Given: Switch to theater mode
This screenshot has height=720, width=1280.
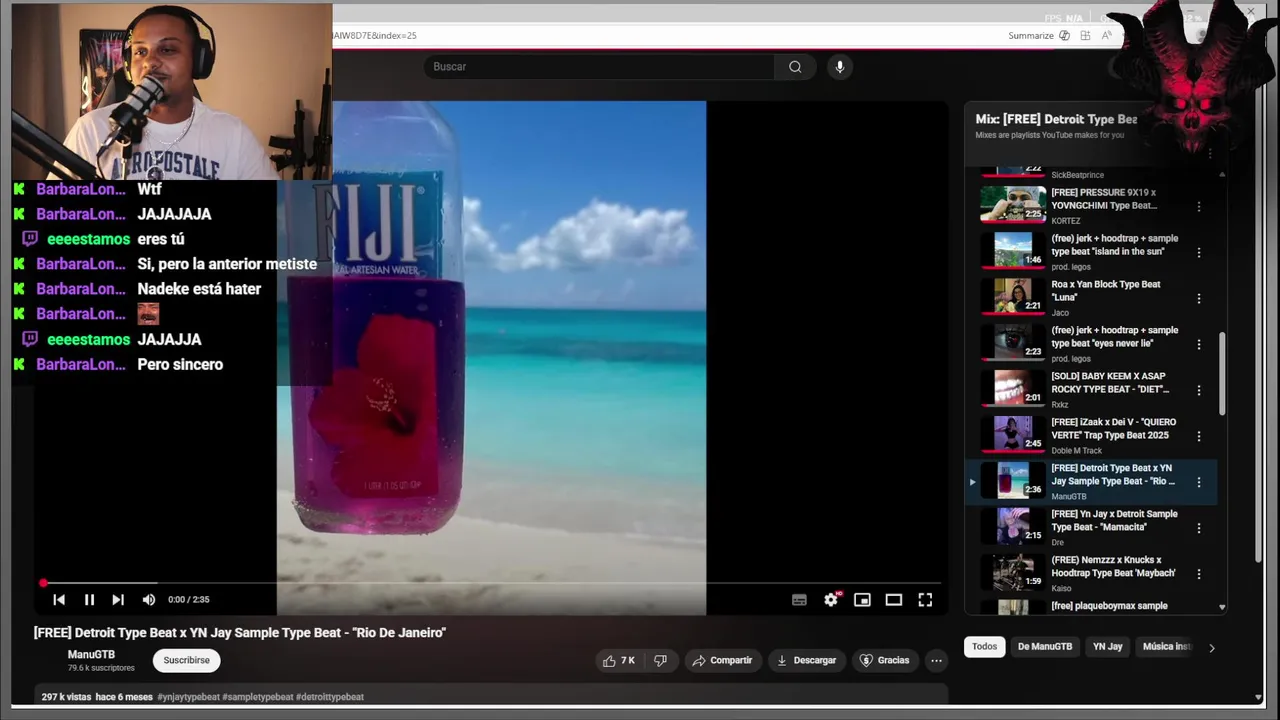Looking at the screenshot, I should pos(894,599).
